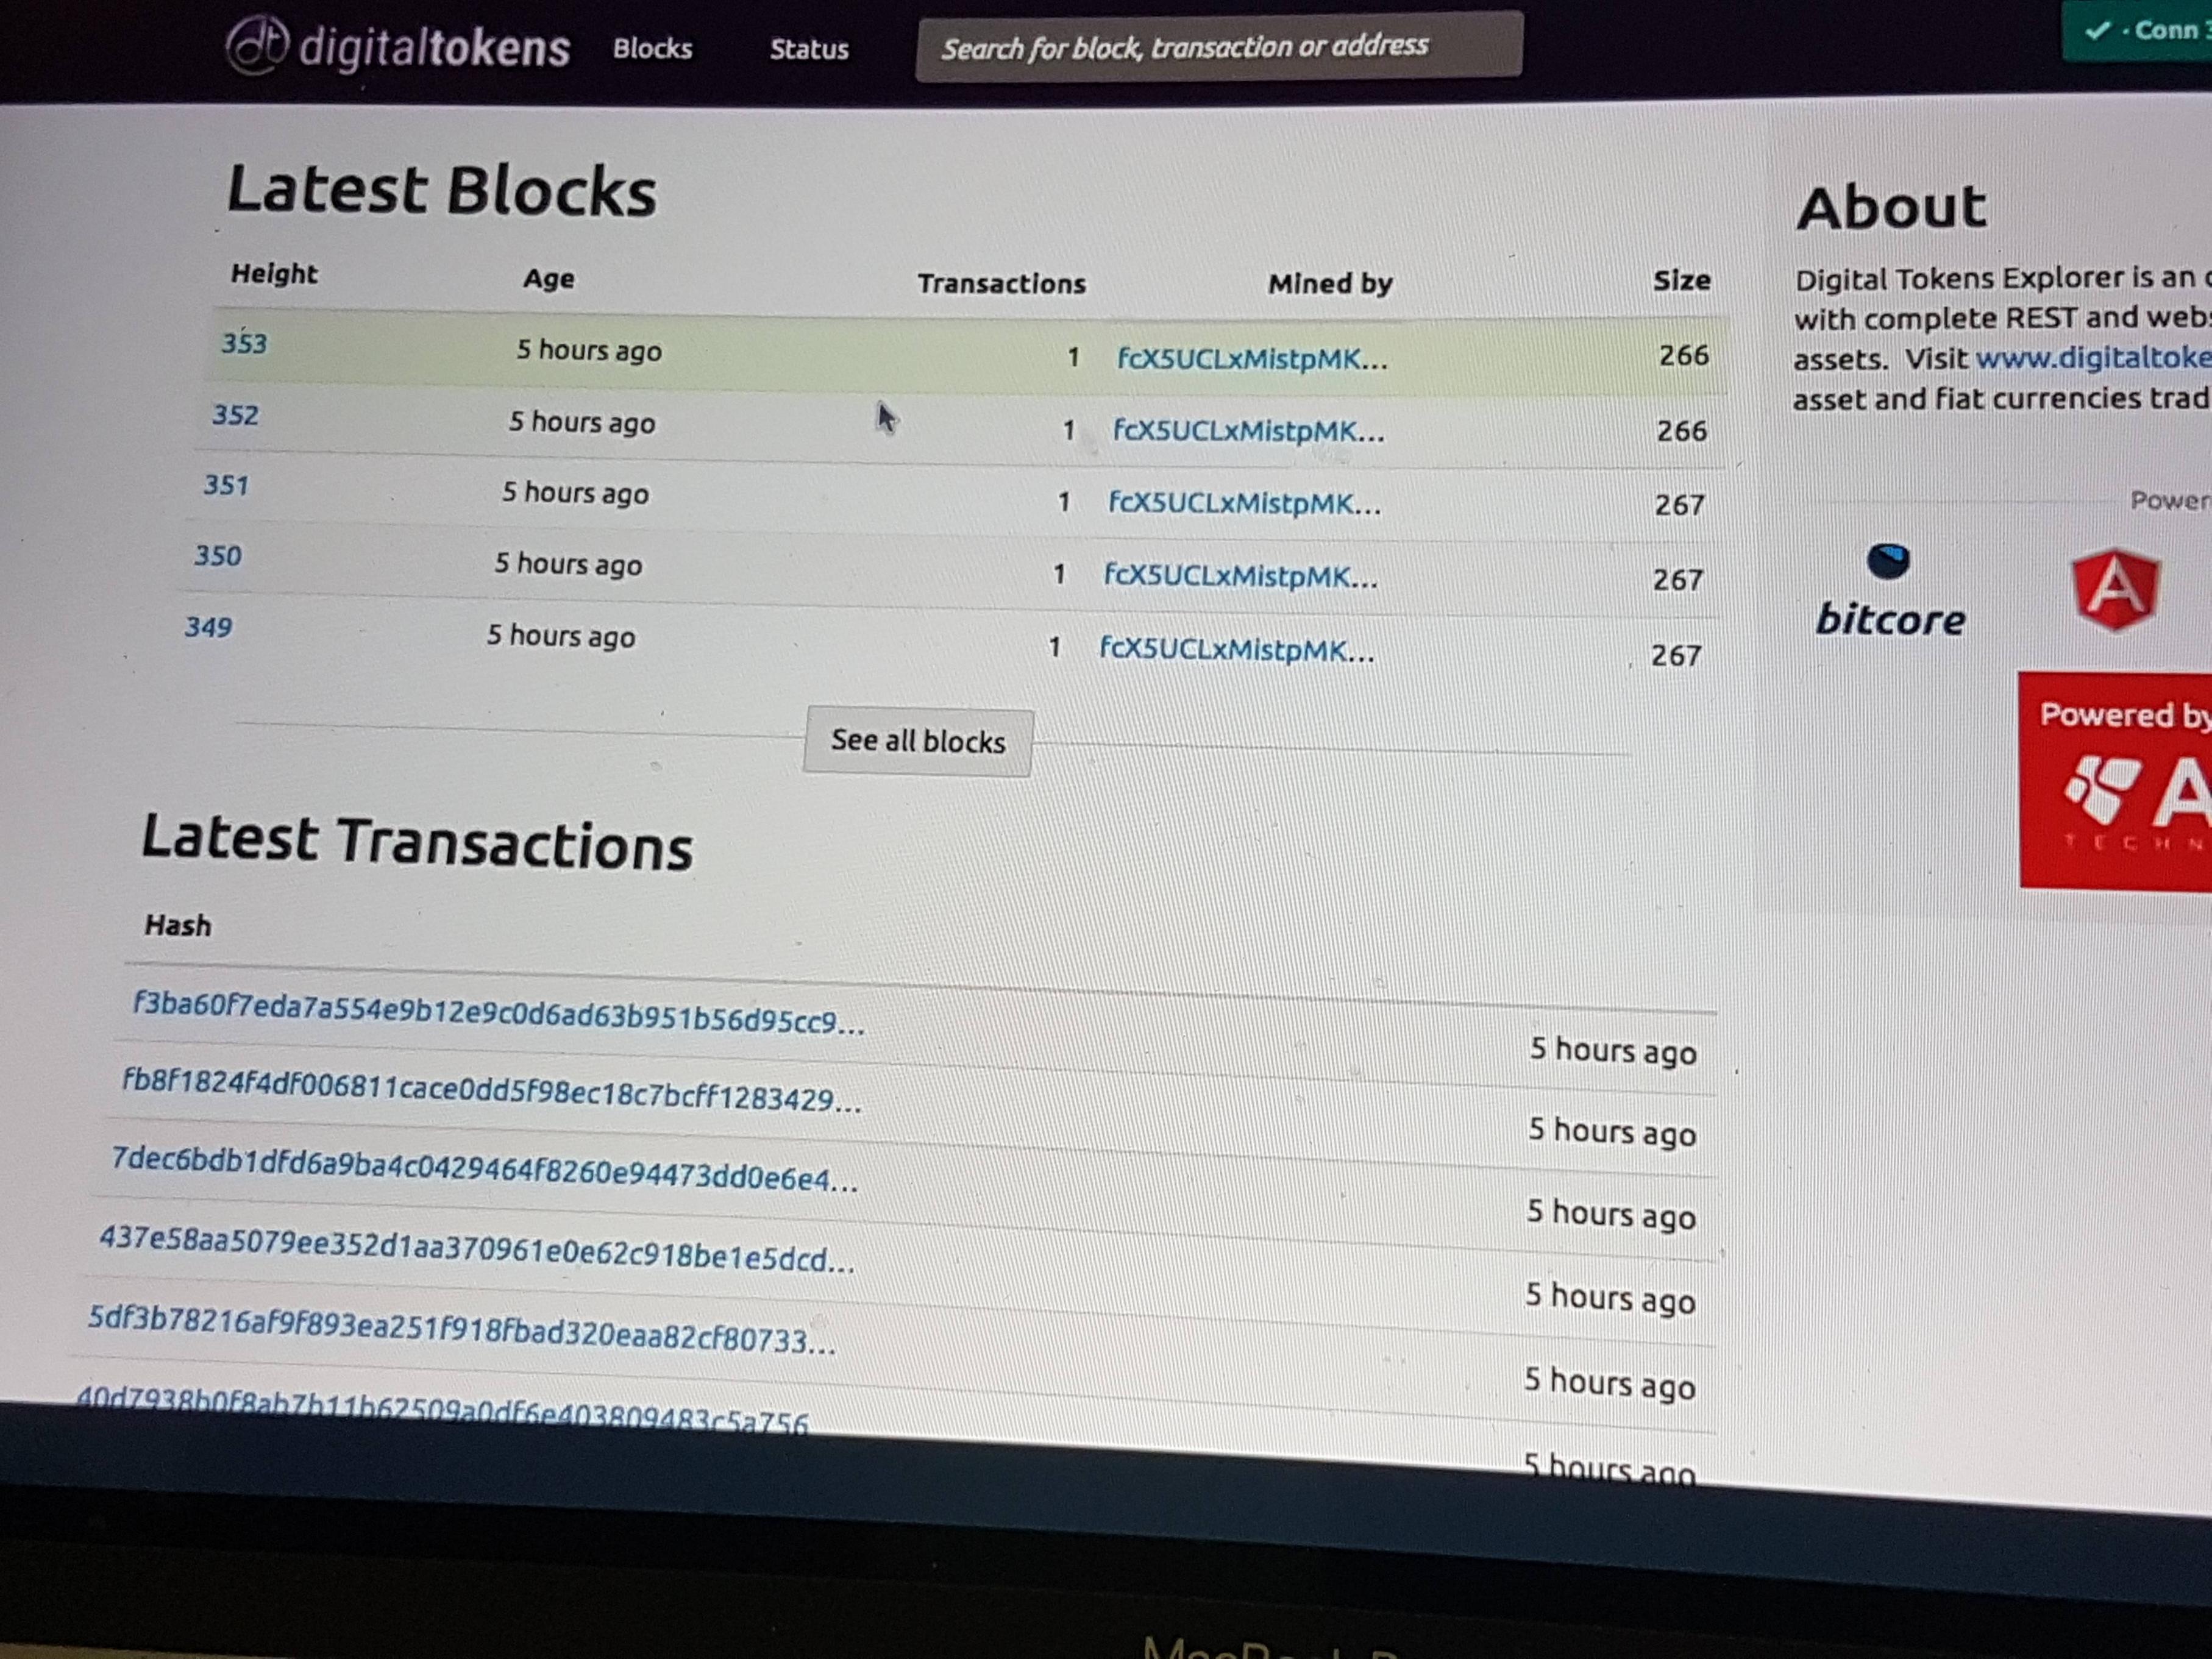The height and width of the screenshot is (1659, 2212).
Task: Open miner address in block 351 row
Action: [x=1244, y=503]
